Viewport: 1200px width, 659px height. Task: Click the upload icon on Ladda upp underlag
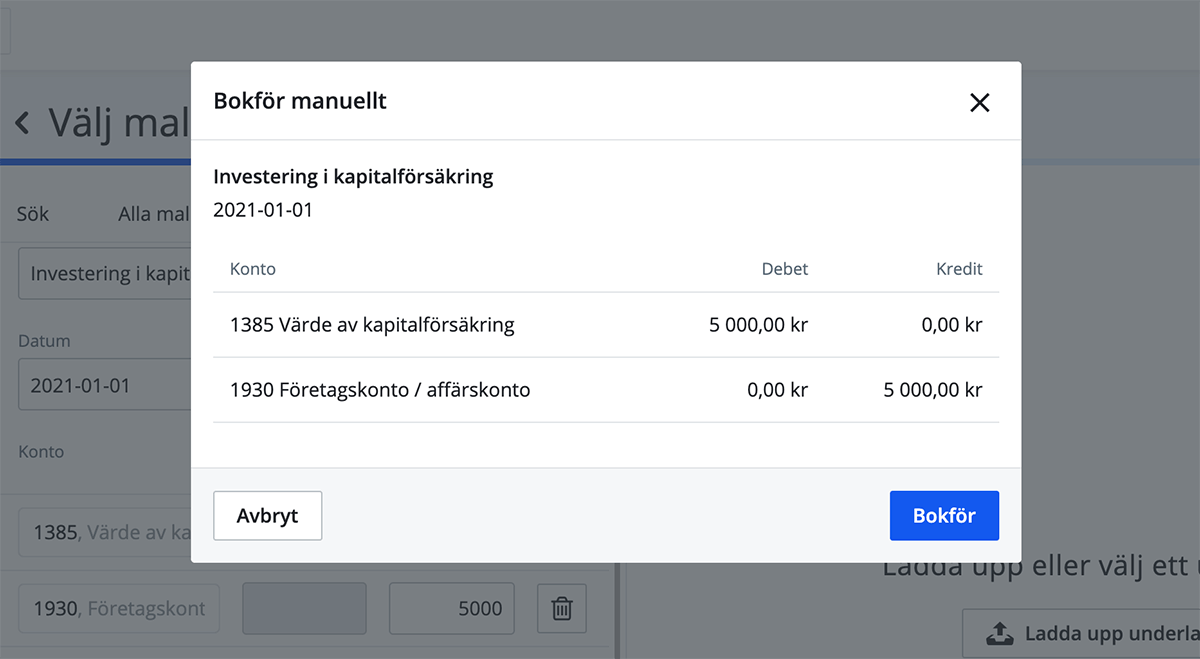click(x=999, y=633)
